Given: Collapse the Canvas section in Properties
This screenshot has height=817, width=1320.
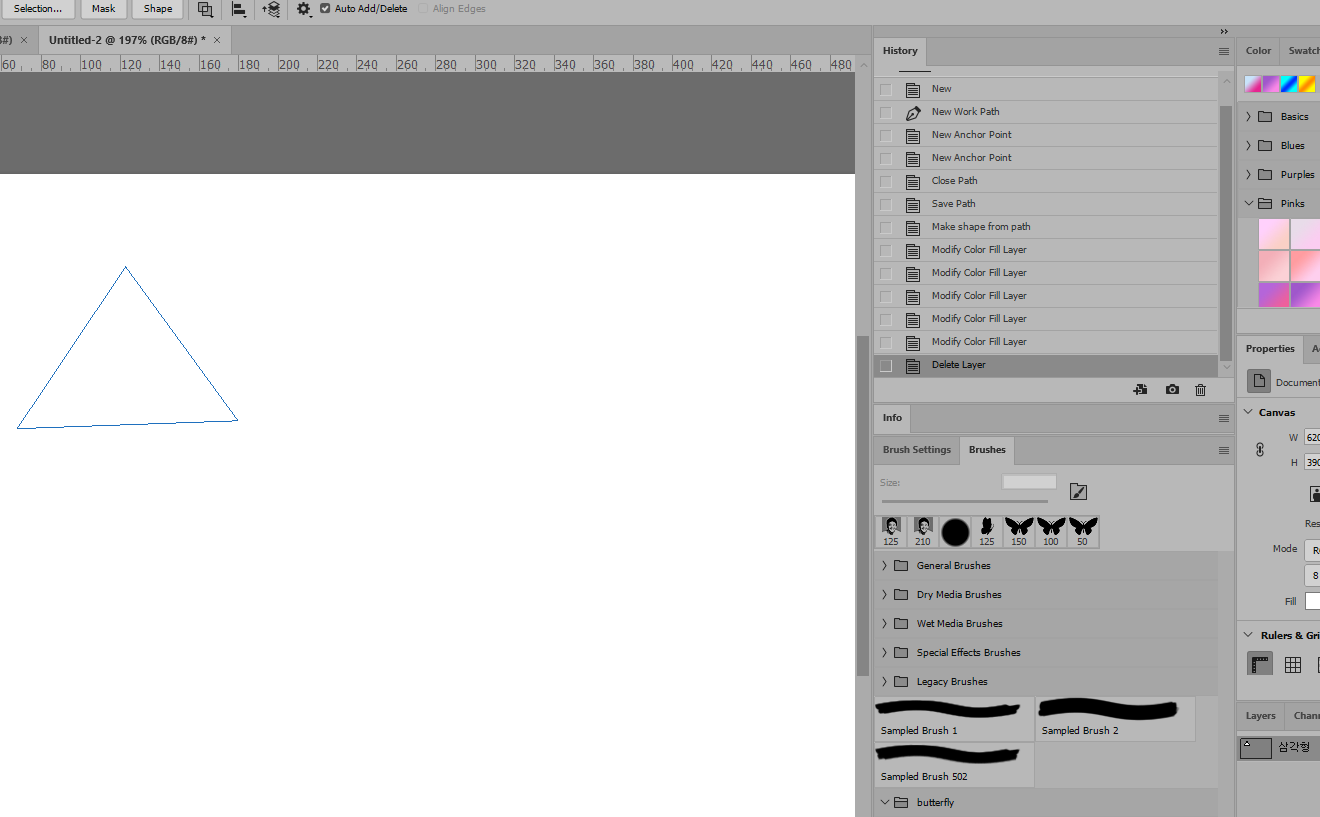Looking at the screenshot, I should tap(1248, 413).
